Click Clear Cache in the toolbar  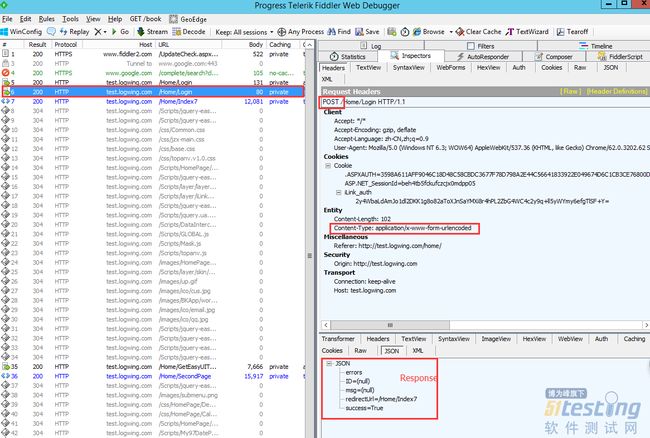click(478, 31)
